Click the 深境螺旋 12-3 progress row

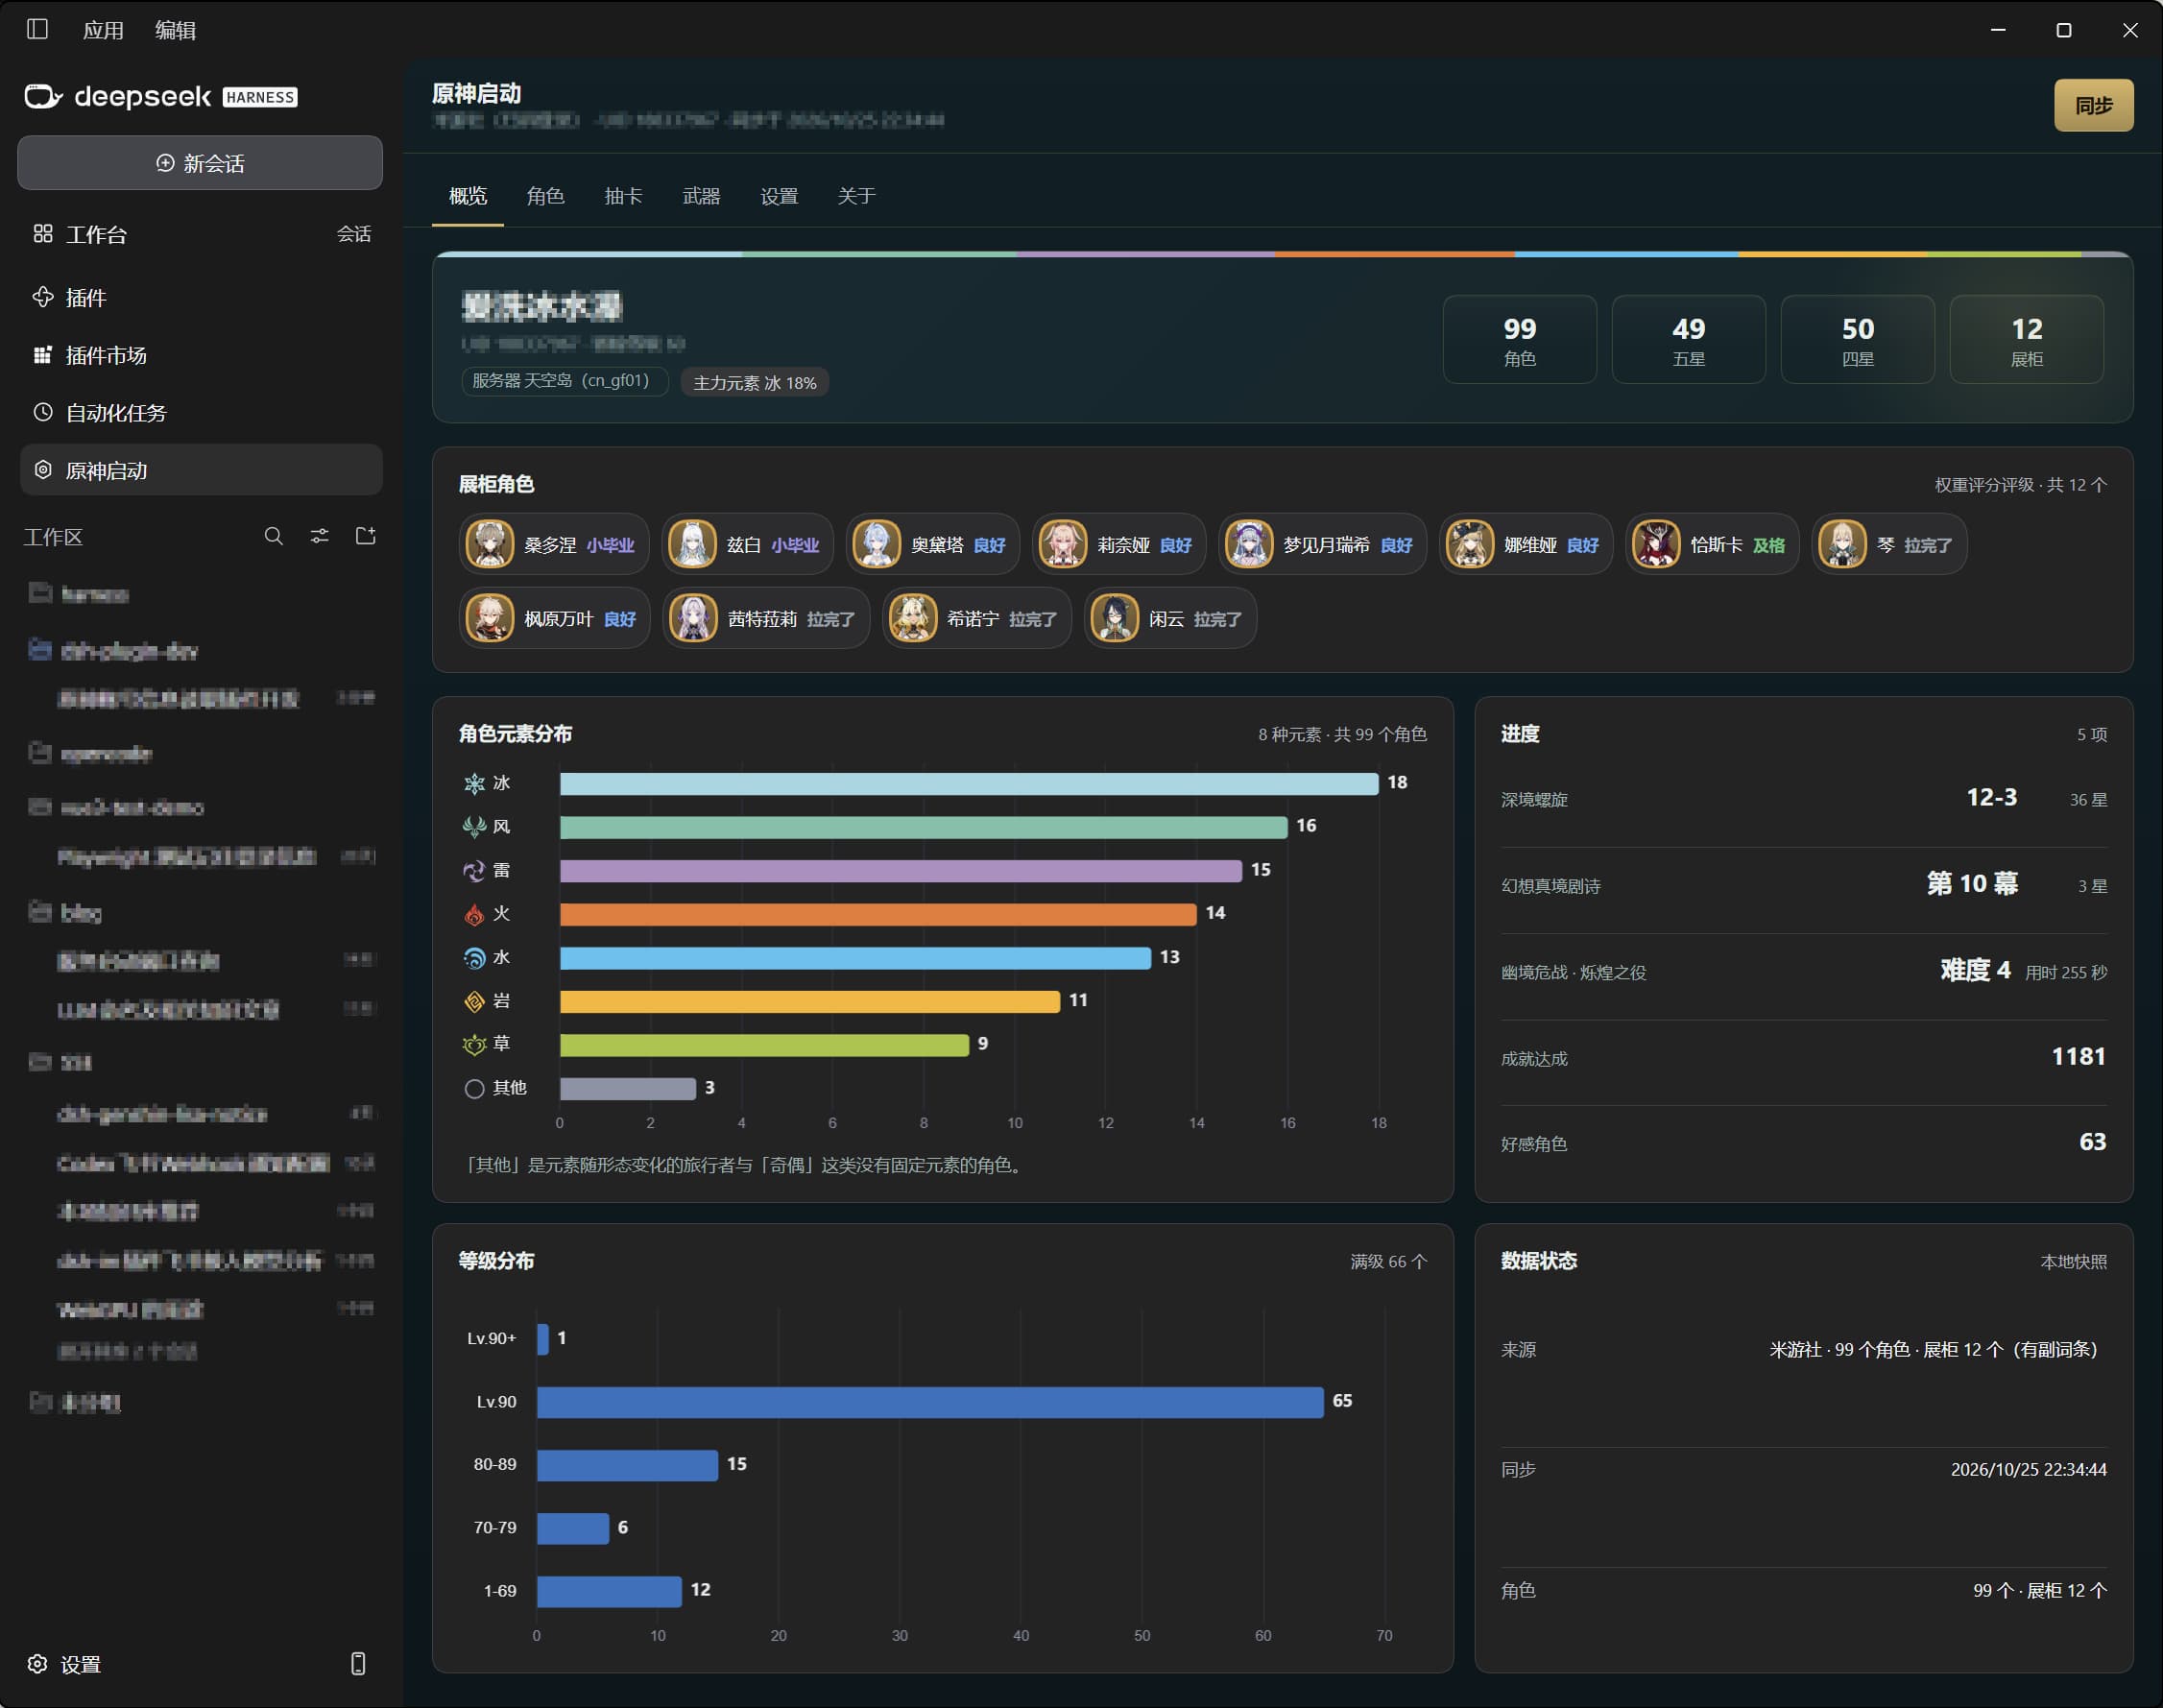1803,799
